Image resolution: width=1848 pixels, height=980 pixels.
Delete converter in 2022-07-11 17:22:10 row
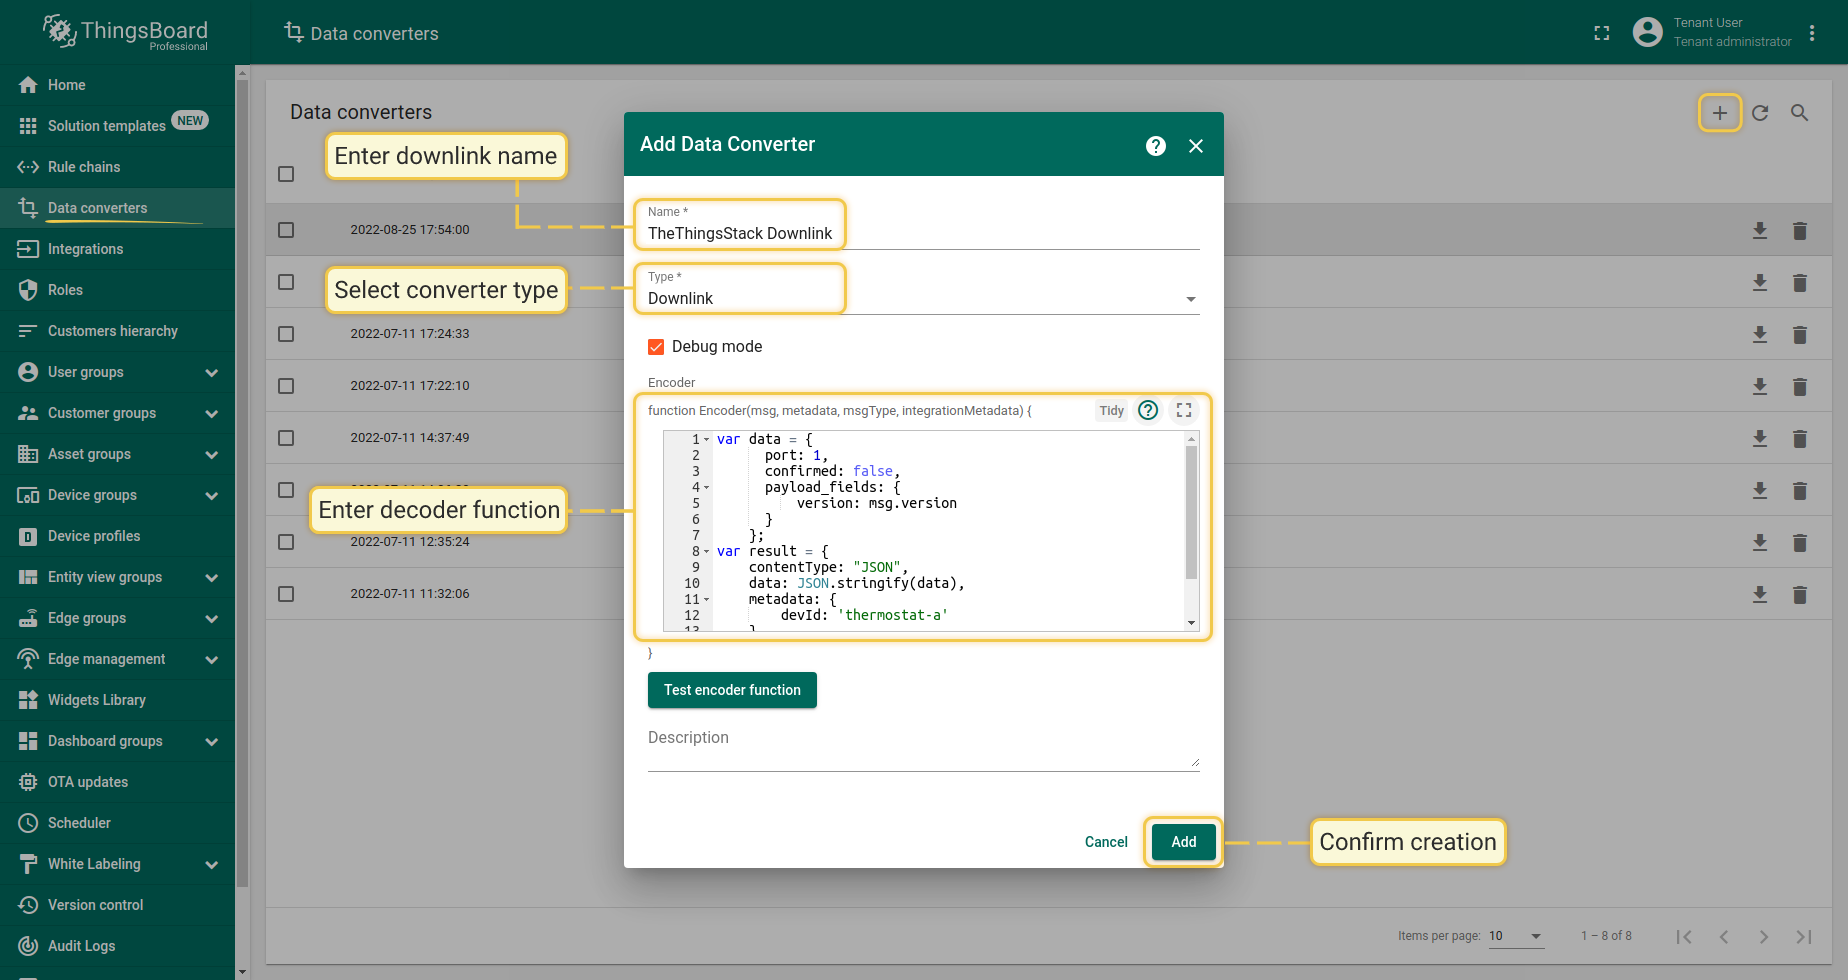pos(1800,387)
